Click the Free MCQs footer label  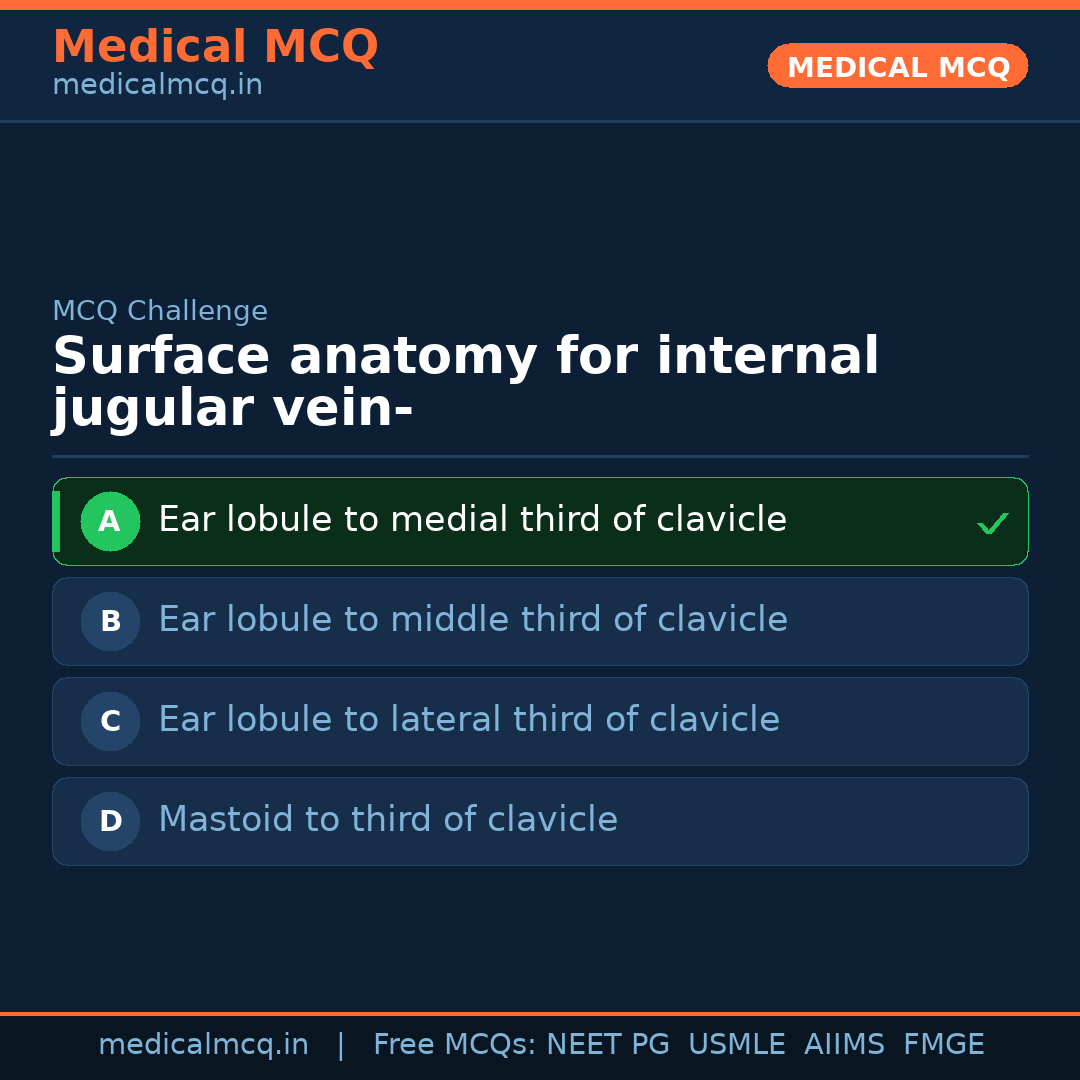point(454,1045)
